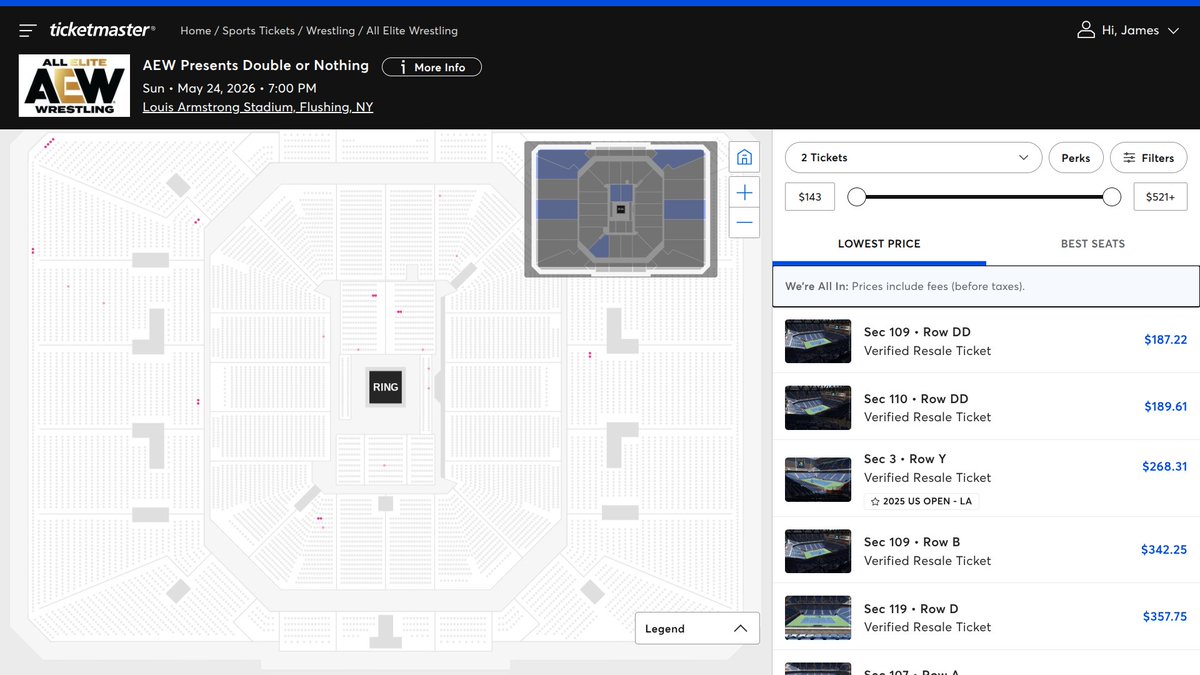Switch to Lowest Price tab
Screen dimensions: 1200x675
pyautogui.click(x=879, y=244)
